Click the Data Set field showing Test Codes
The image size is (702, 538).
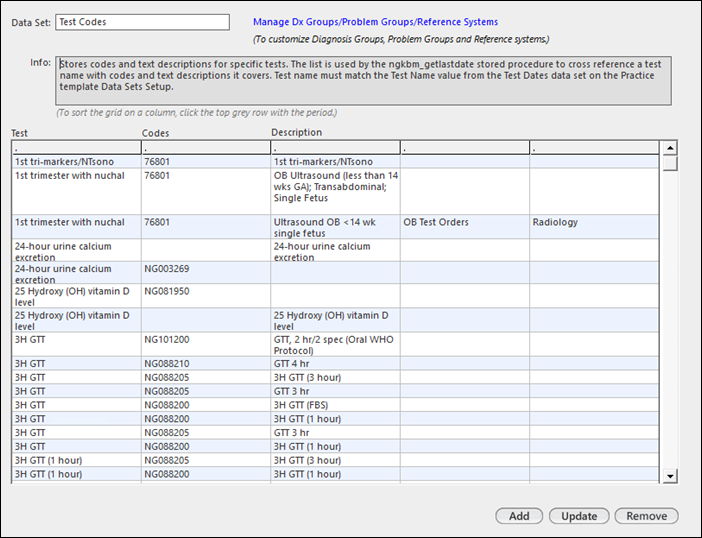click(x=142, y=22)
